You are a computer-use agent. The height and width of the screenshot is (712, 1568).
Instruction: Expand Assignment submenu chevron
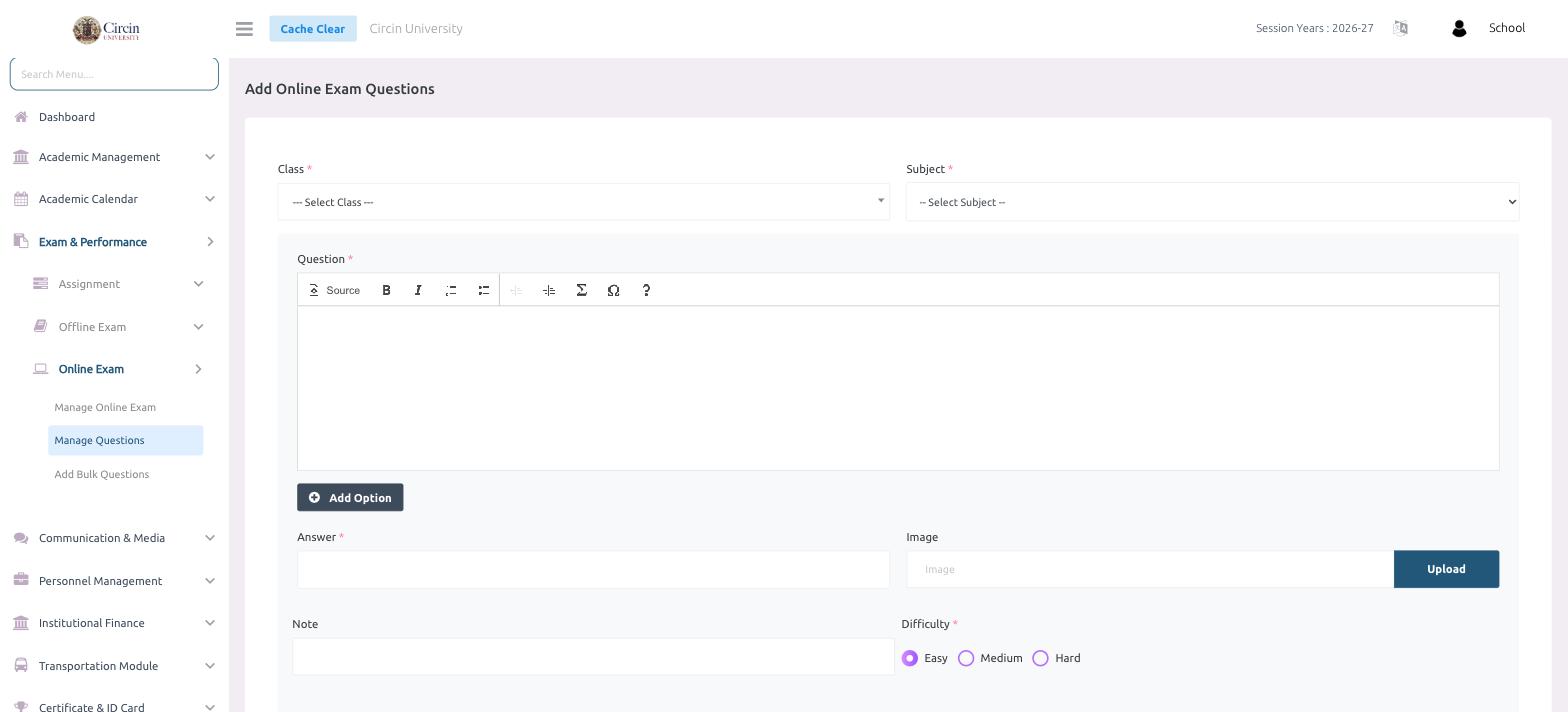[x=198, y=284]
